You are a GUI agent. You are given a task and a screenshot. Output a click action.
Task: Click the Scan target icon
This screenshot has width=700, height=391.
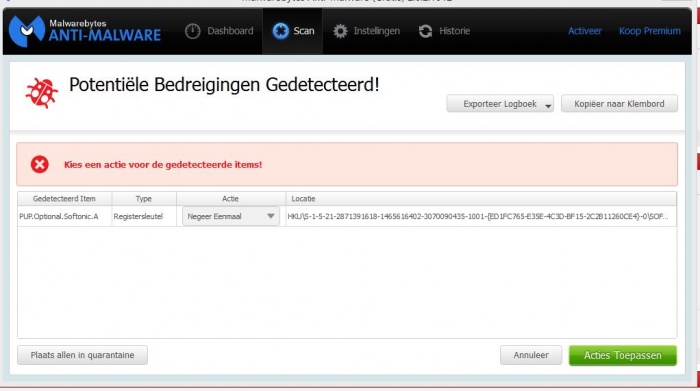[281, 31]
